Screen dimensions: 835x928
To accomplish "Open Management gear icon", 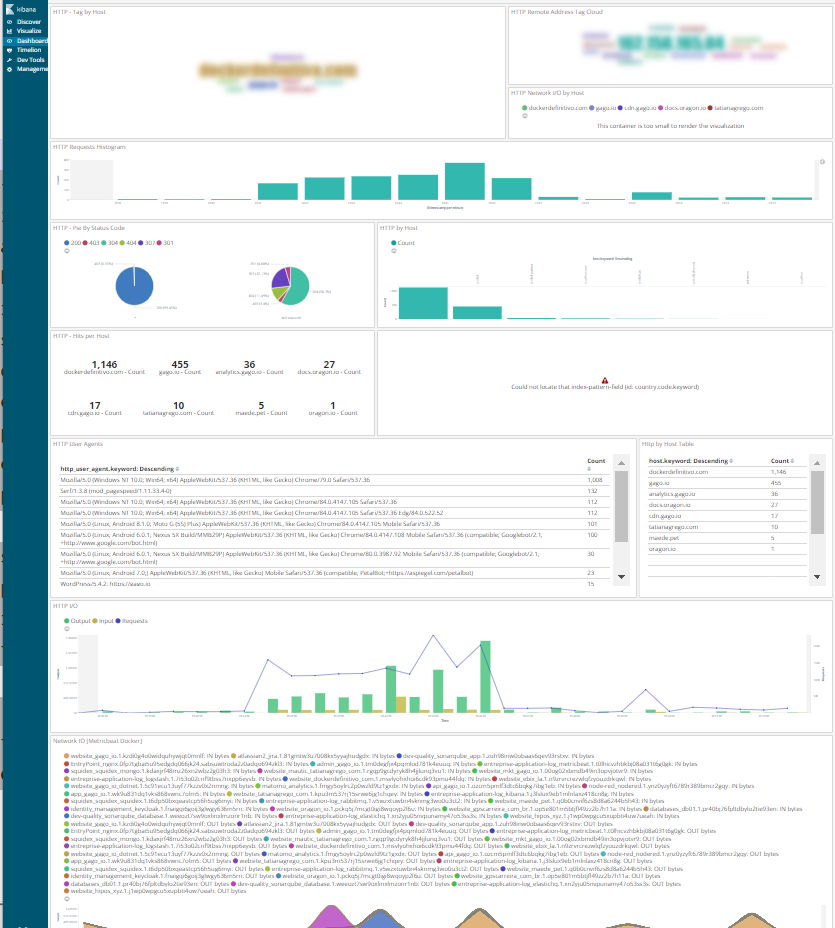I will (9, 69).
